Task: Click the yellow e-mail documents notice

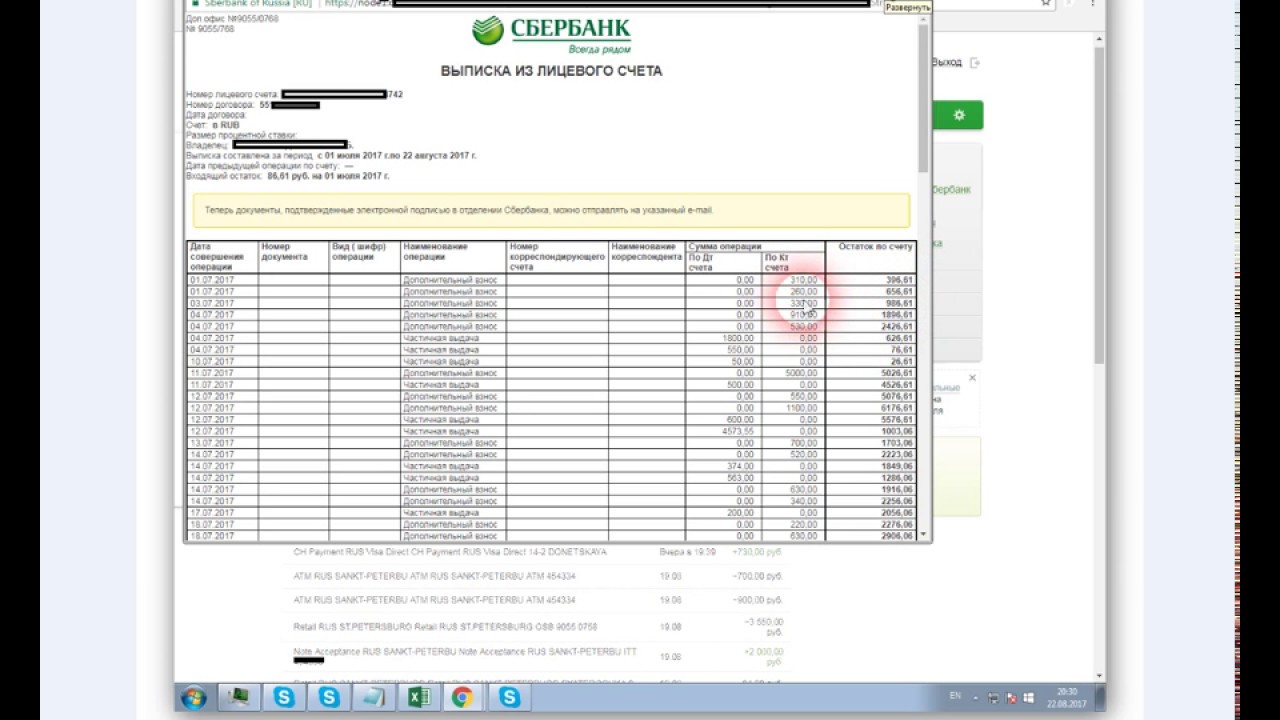Action: 551,210
